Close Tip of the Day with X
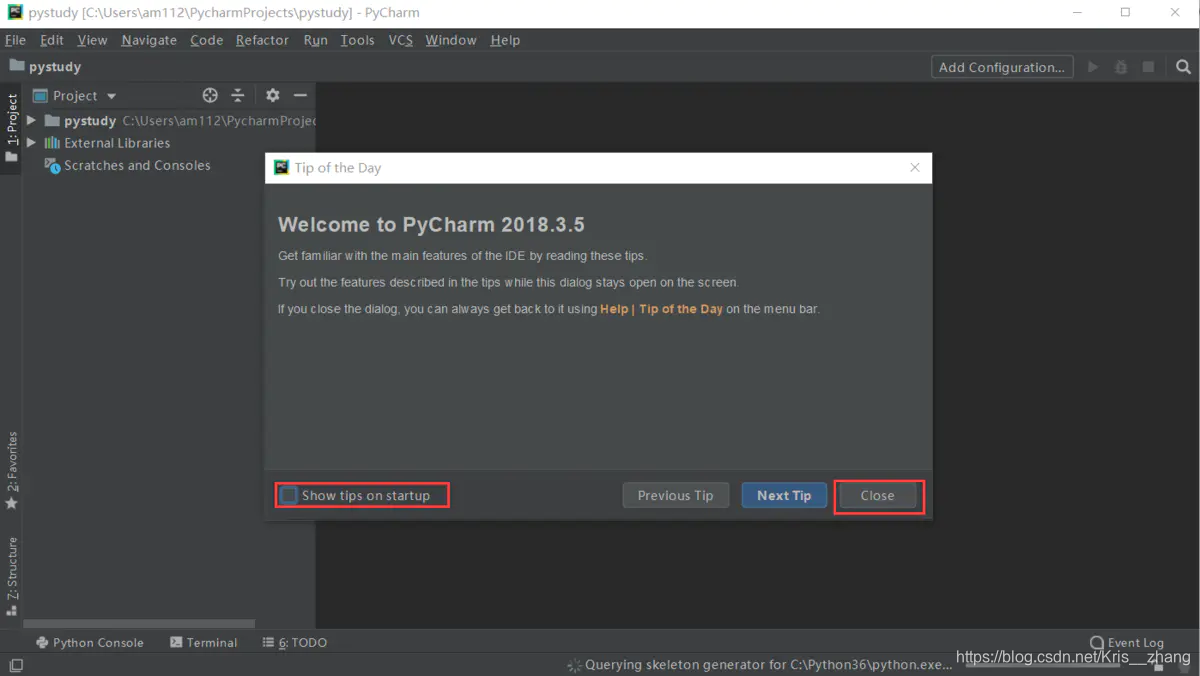 915,167
